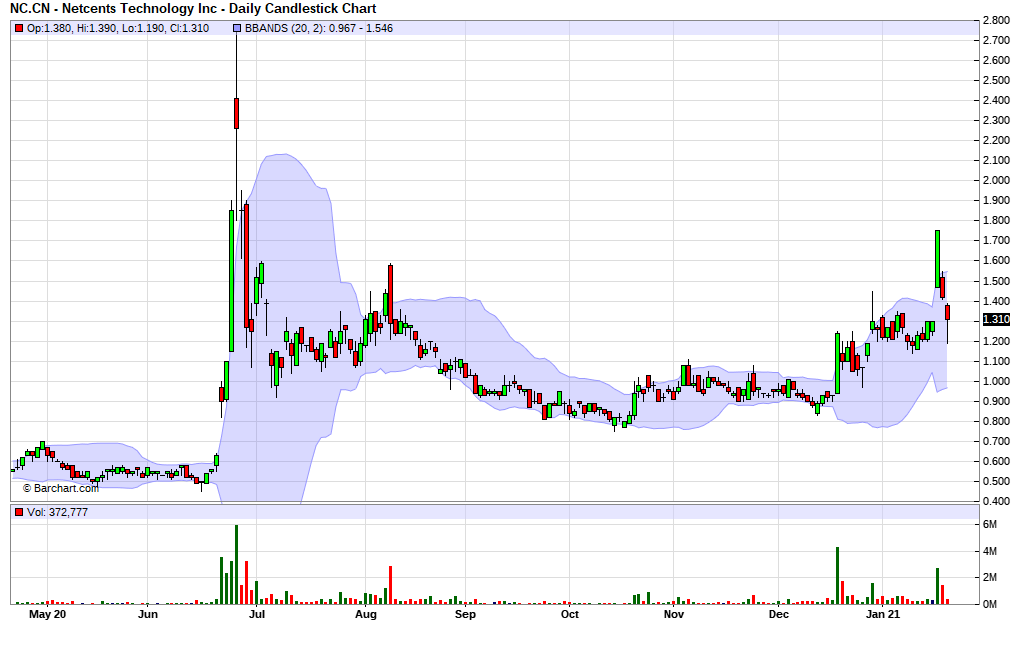Image resolution: width=1021 pixels, height=645 pixels.
Task: Click the 6M volume axis label
Action: [990, 525]
